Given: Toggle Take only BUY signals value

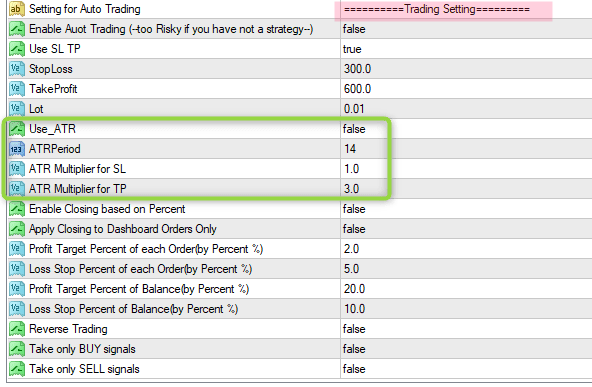Looking at the screenshot, I should pyautogui.click(x=354, y=349).
